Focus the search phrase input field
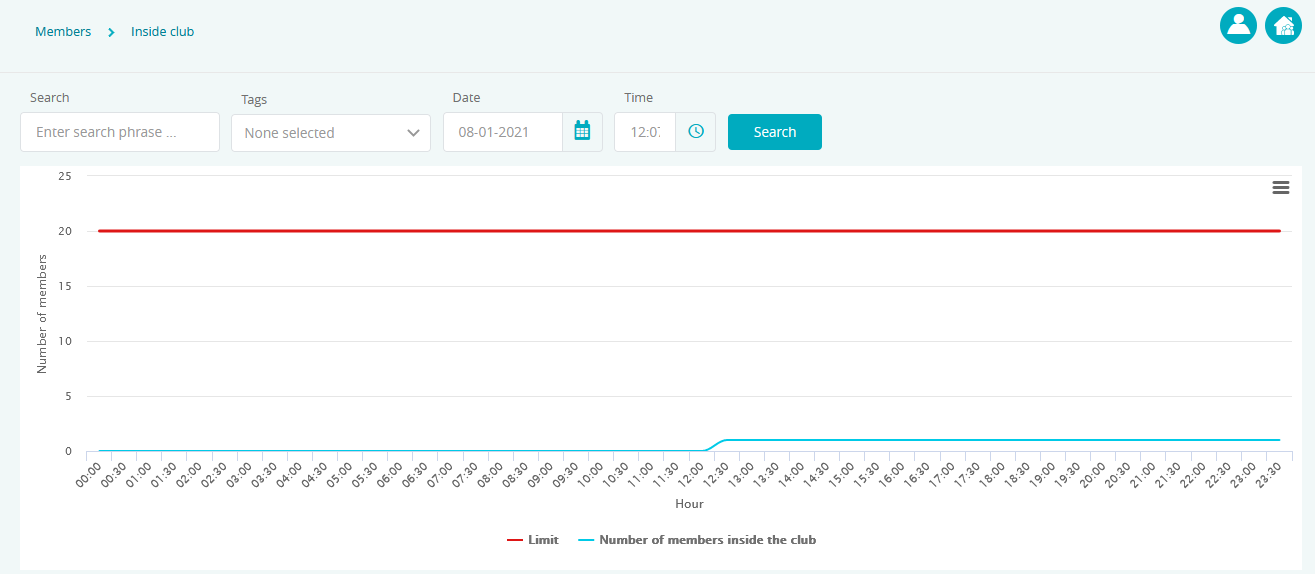 point(120,132)
